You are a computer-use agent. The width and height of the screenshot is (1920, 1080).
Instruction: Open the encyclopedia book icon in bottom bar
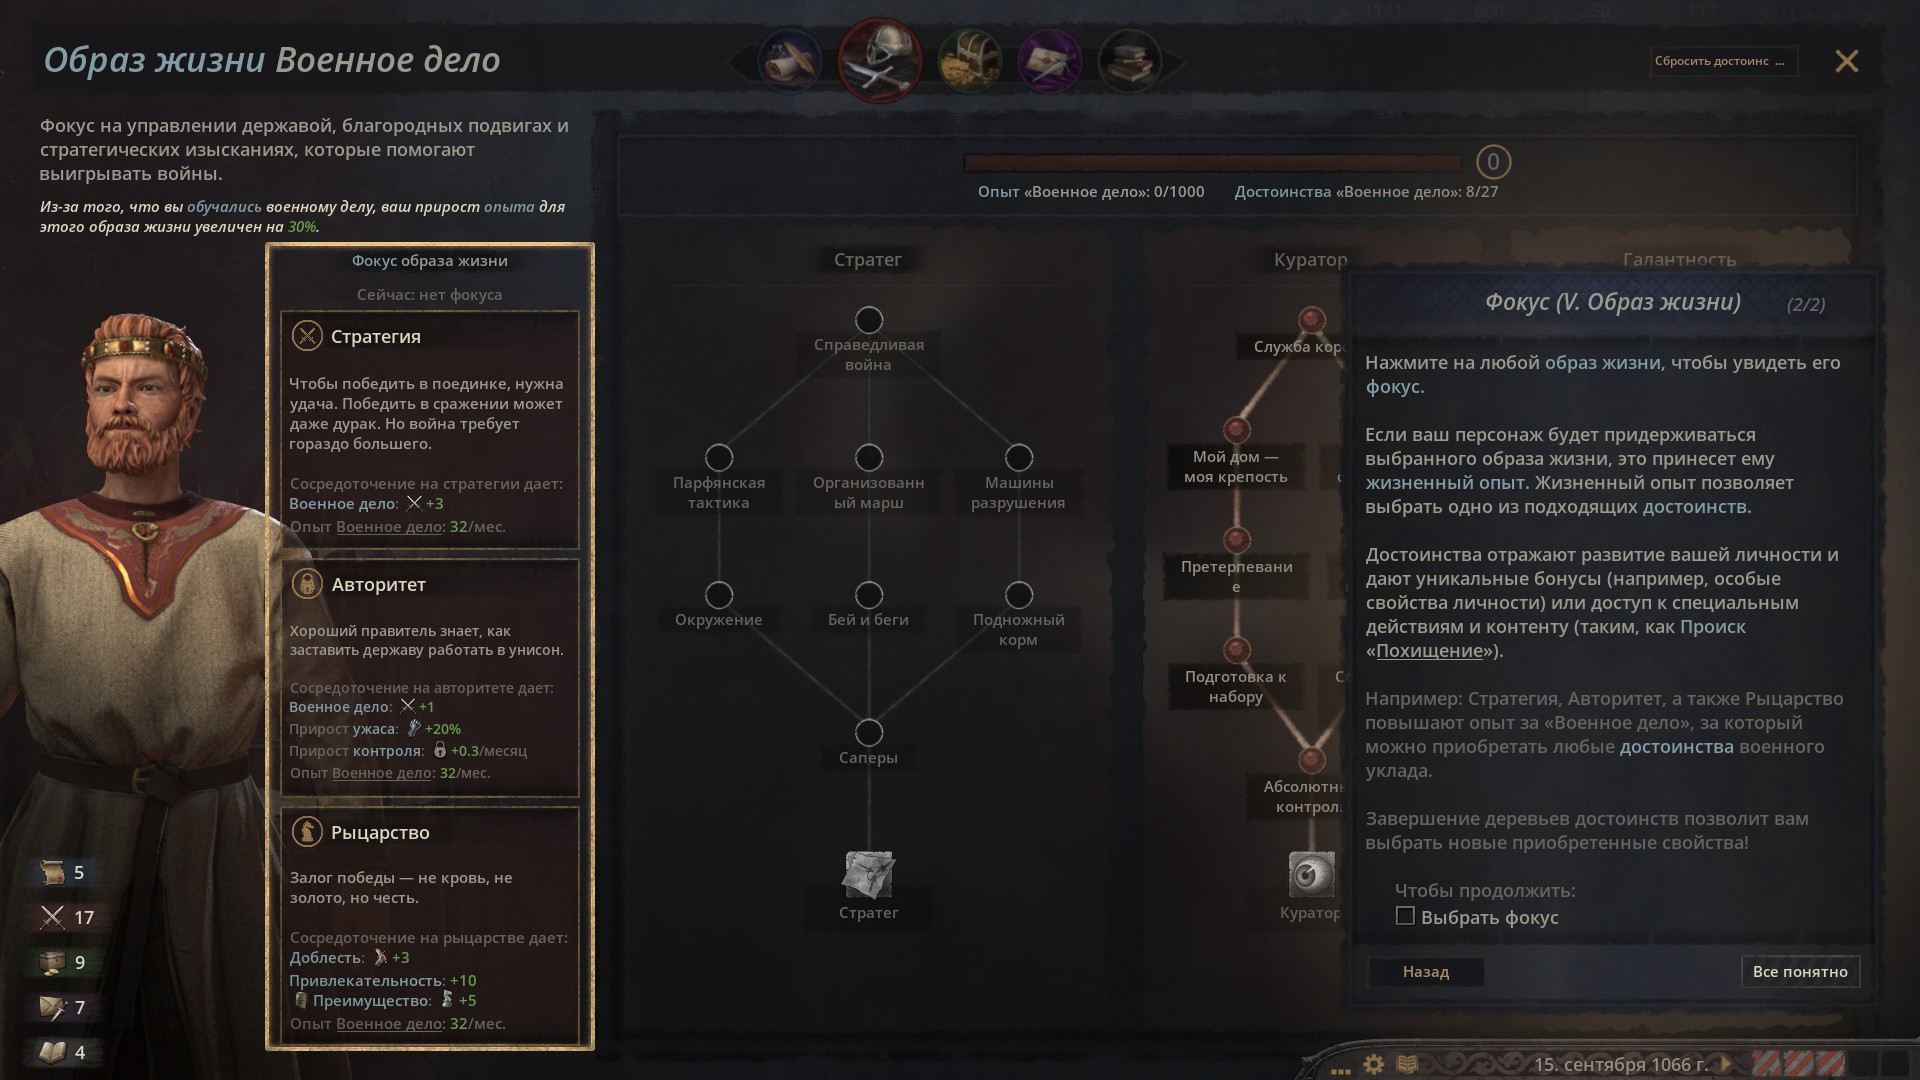[x=1408, y=1064]
